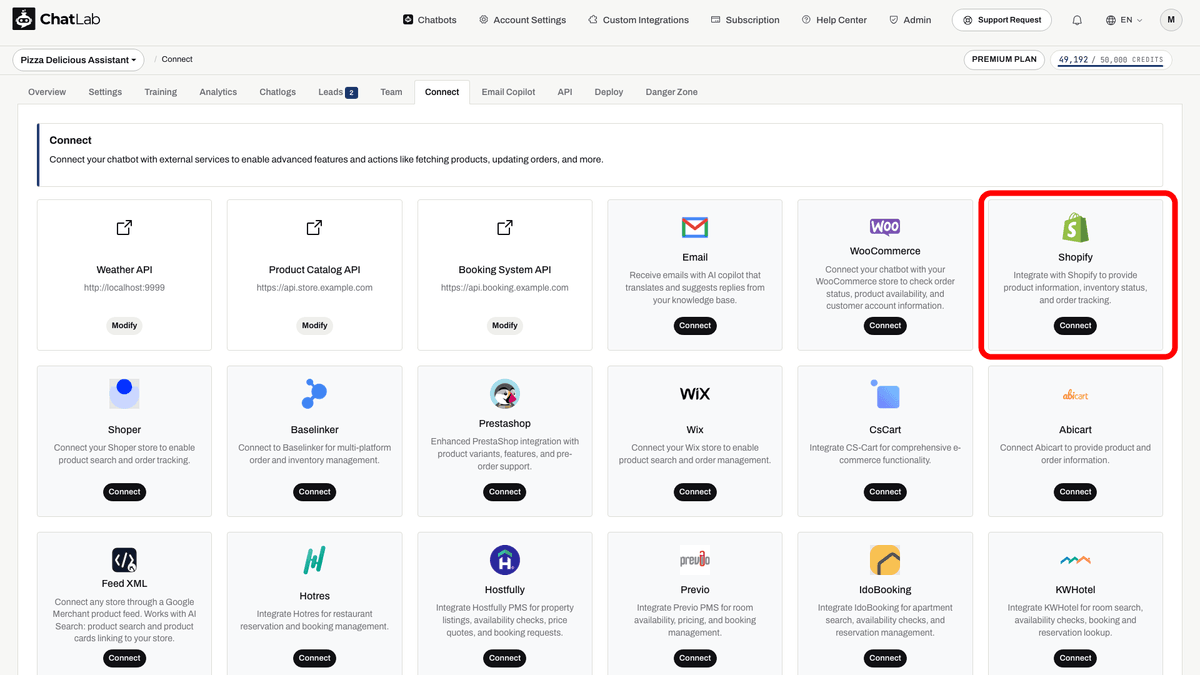1200x675 pixels.
Task: Click the Hostfully logo icon
Action: point(505,560)
